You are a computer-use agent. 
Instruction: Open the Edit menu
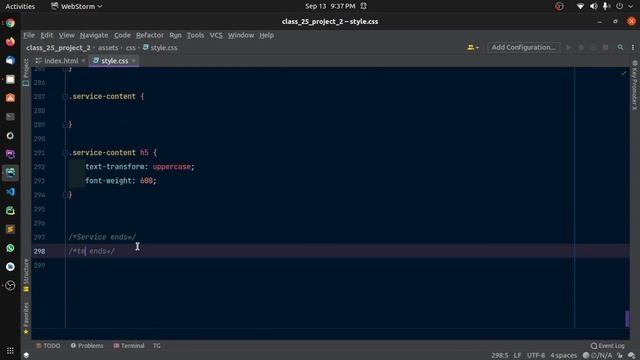(47, 35)
